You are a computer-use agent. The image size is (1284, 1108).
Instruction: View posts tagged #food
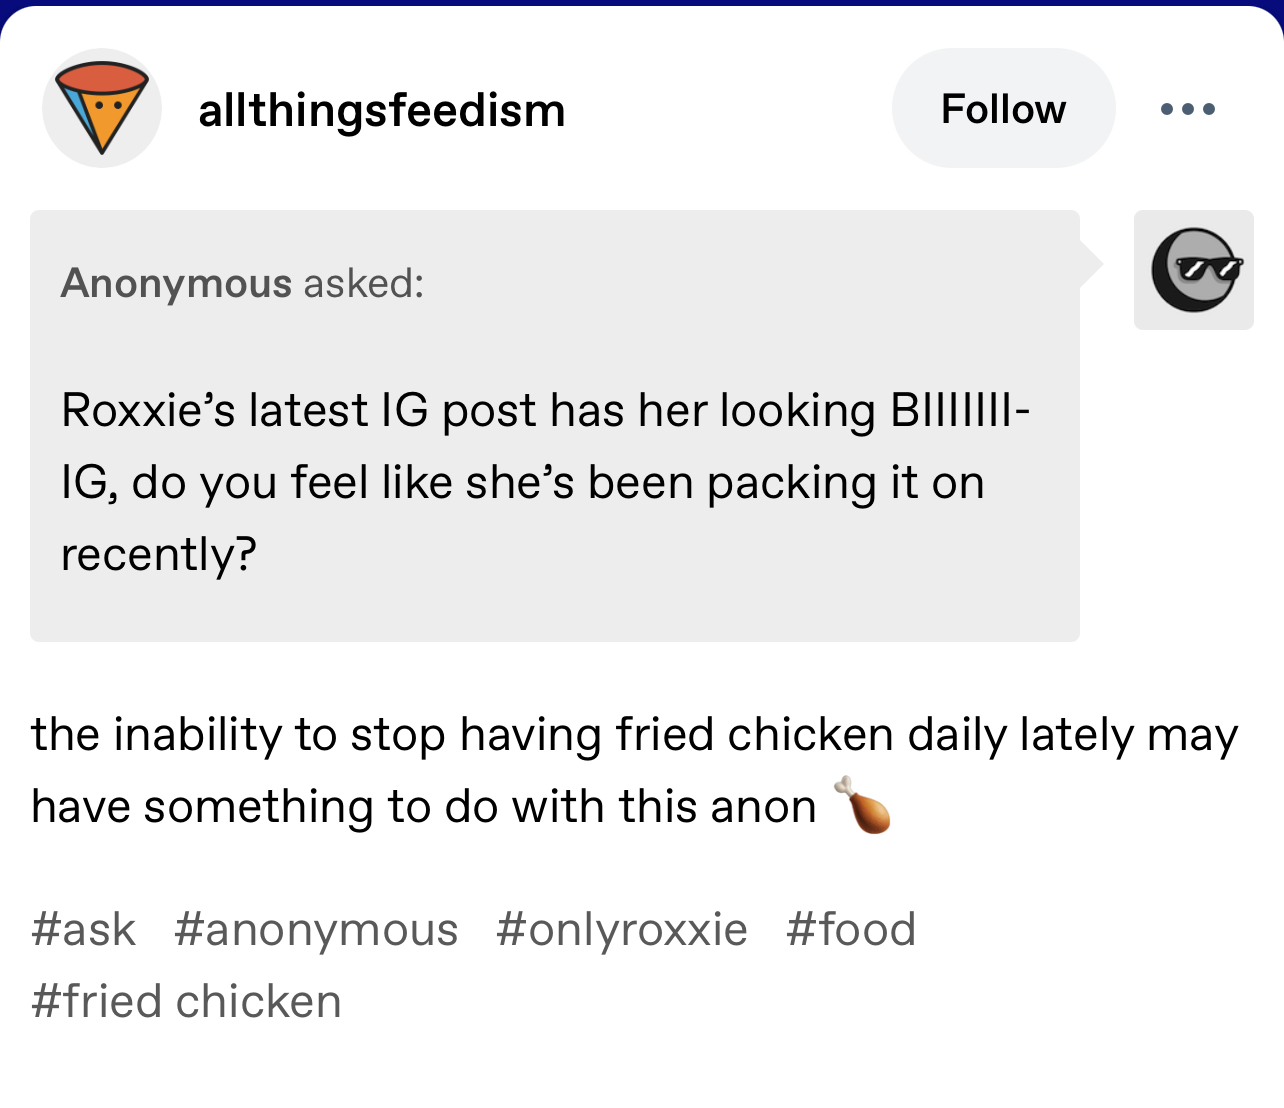pos(851,929)
